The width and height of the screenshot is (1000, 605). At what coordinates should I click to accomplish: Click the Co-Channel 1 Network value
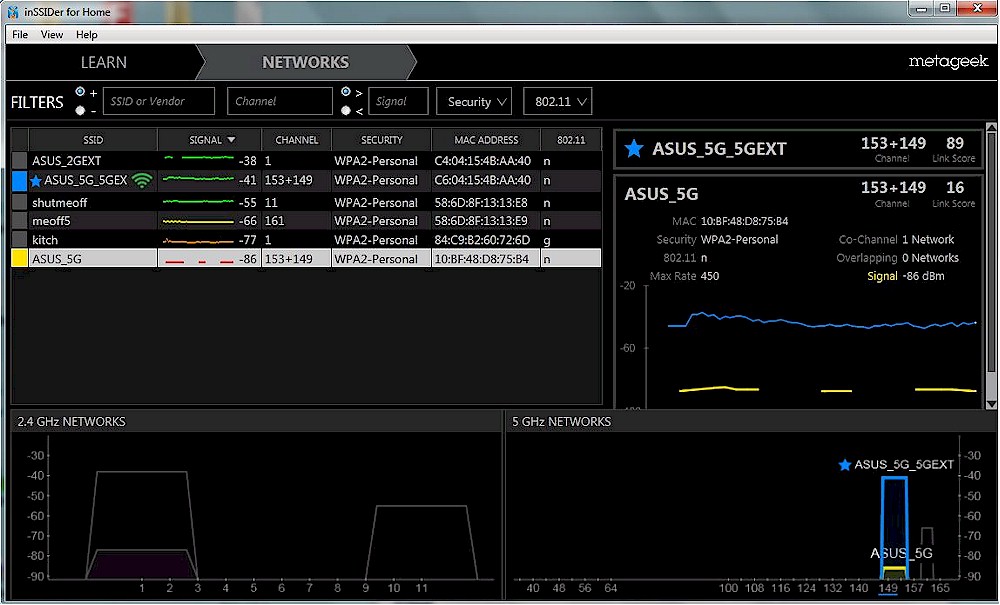[x=928, y=240]
